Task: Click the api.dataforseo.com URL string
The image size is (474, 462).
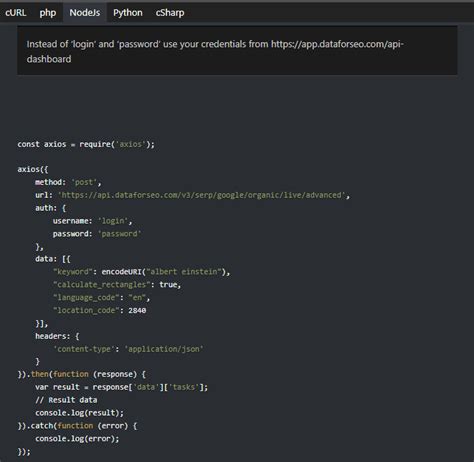Action: coord(202,195)
